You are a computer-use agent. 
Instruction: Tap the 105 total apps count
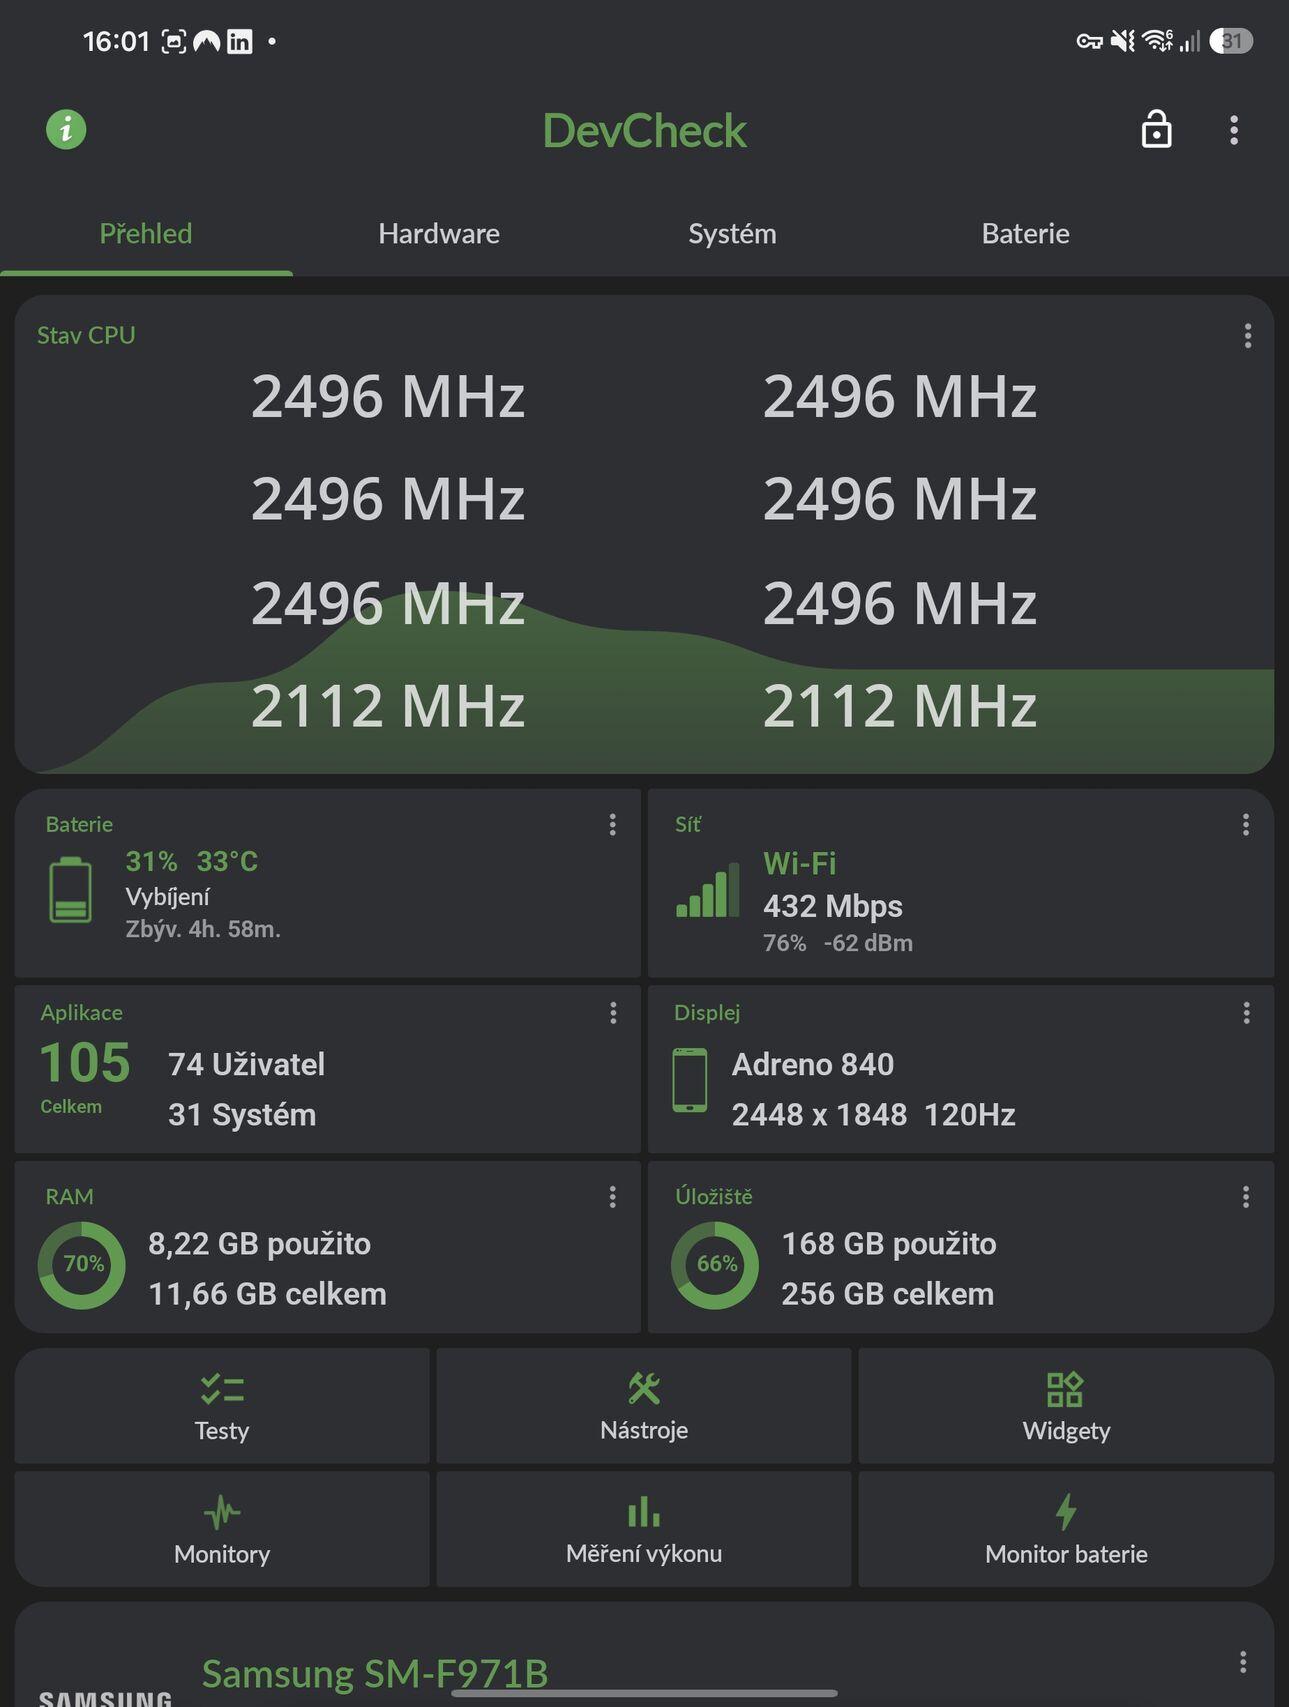(85, 1062)
